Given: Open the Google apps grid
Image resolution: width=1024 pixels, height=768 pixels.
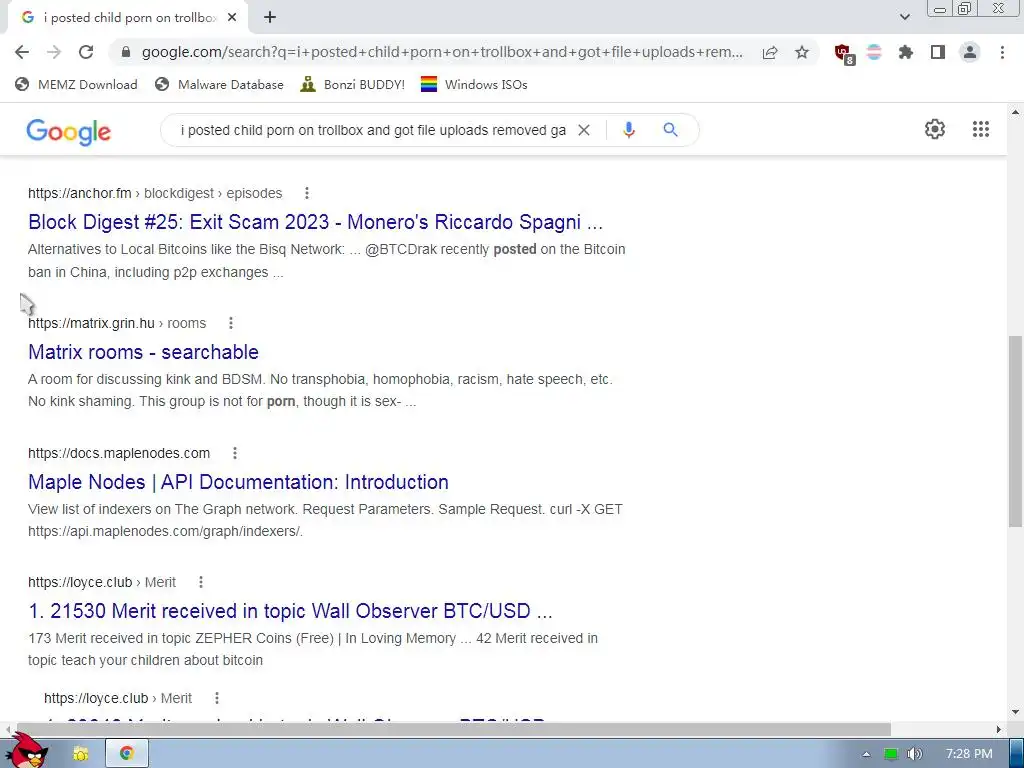Looking at the screenshot, I should [981, 129].
